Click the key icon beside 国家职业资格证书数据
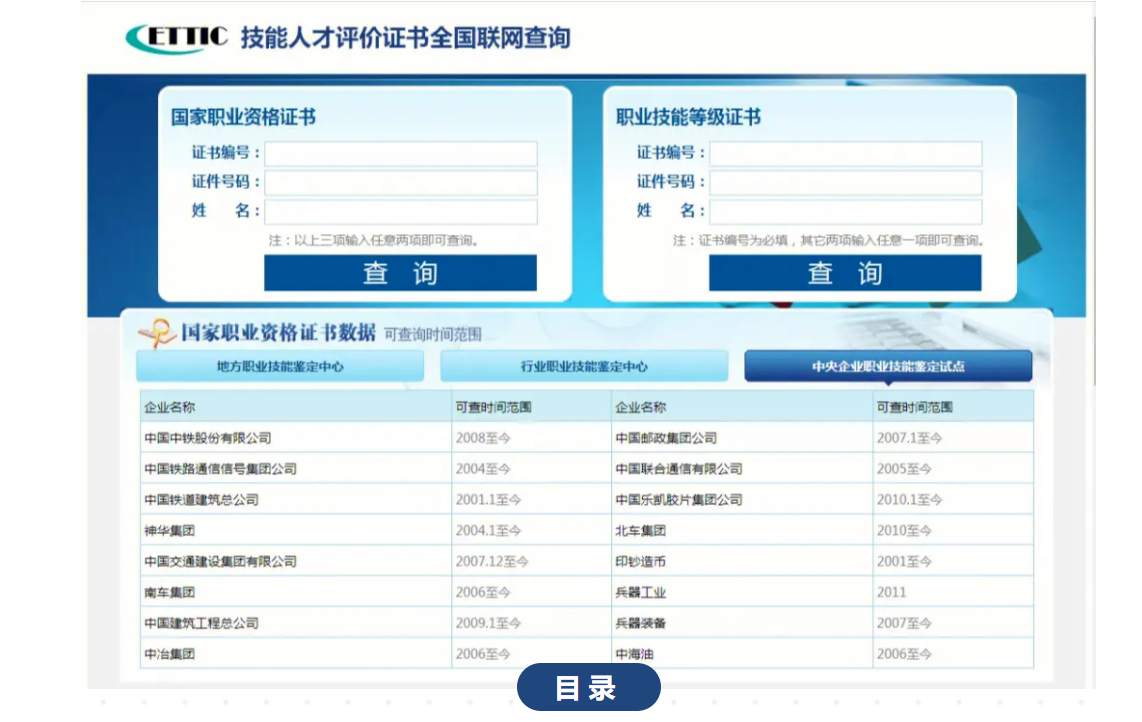The width and height of the screenshot is (1142, 722). tap(157, 334)
